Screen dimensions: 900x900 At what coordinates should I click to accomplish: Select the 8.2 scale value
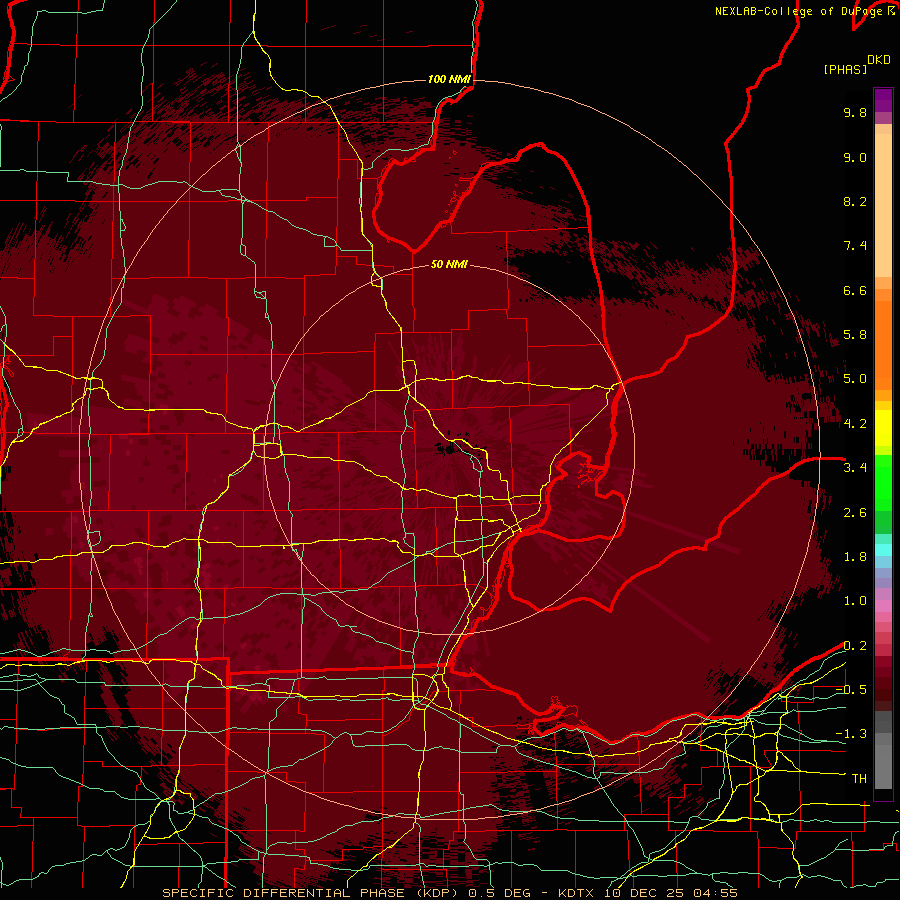coord(855,201)
